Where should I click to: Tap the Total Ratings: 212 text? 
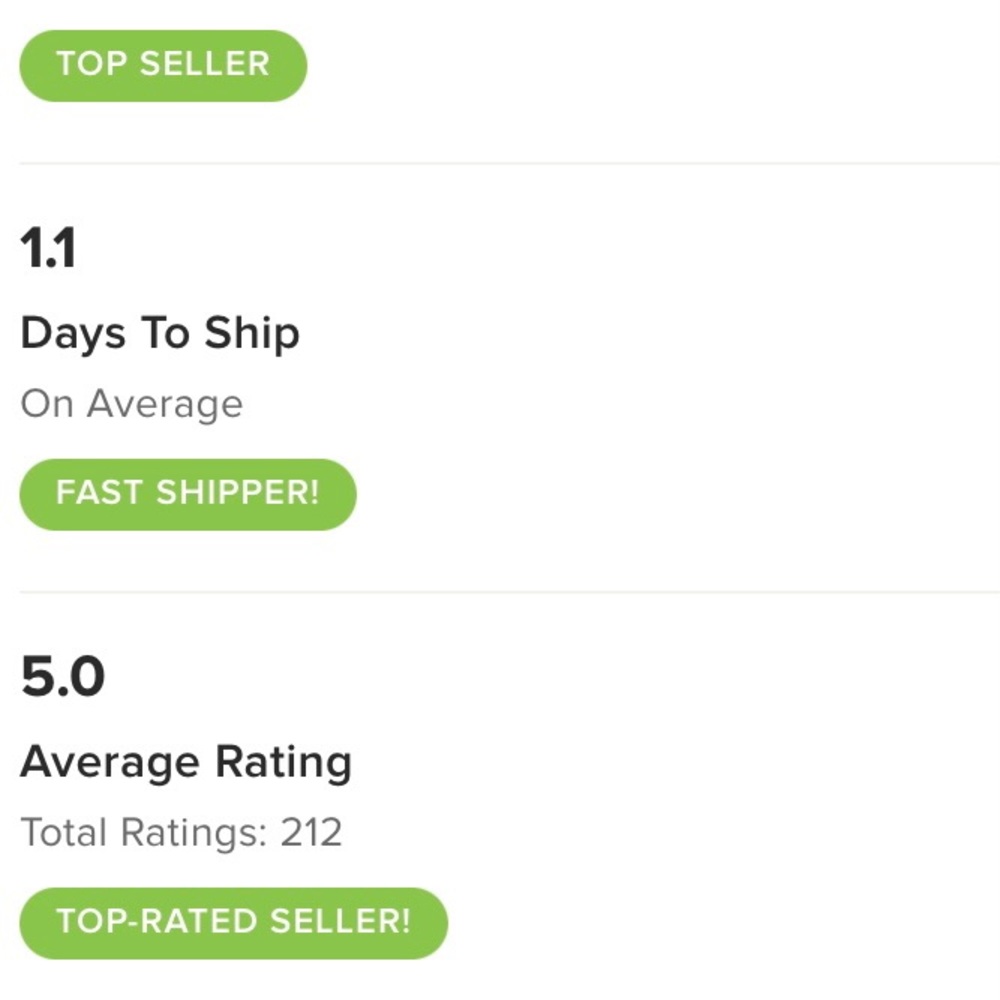pyautogui.click(x=181, y=832)
